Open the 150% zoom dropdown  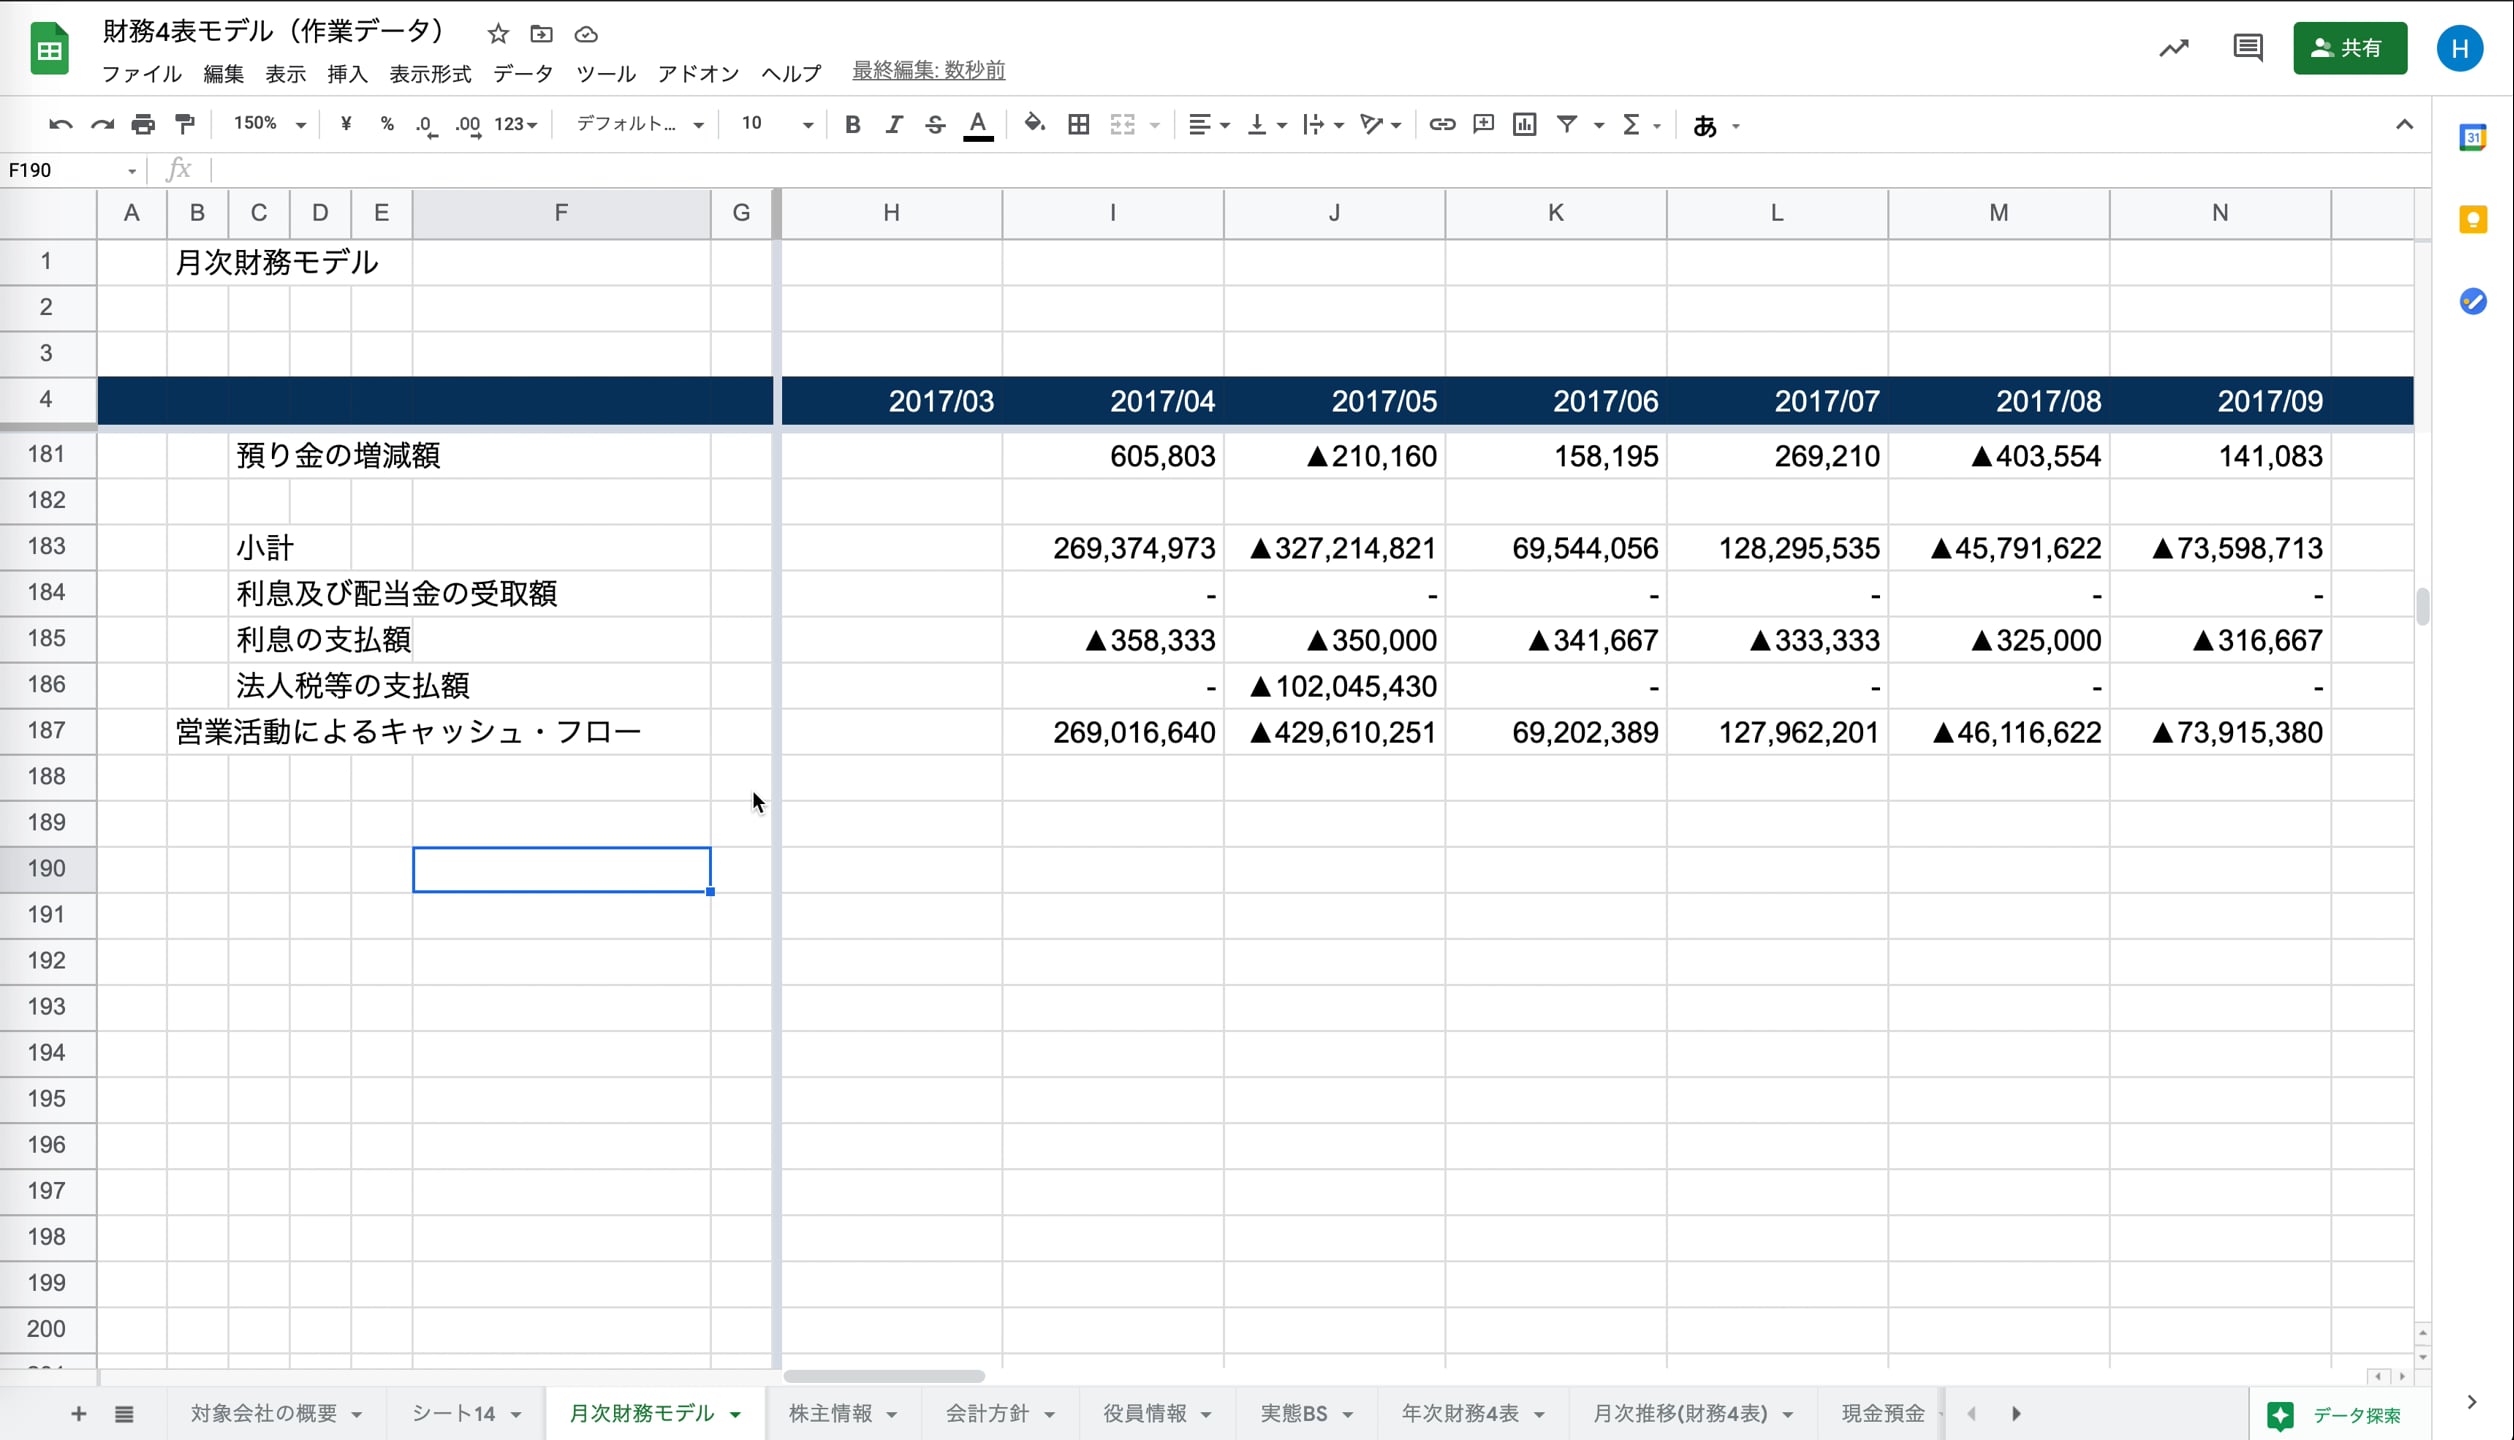click(268, 124)
